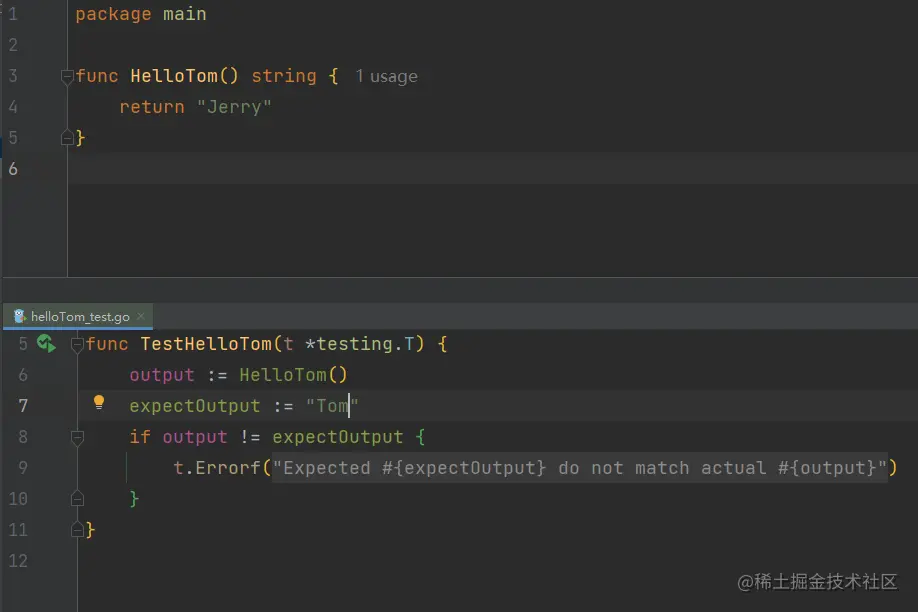This screenshot has height=612, width=918.
Task: Click the "Tom" string literal
Action: click(332, 406)
